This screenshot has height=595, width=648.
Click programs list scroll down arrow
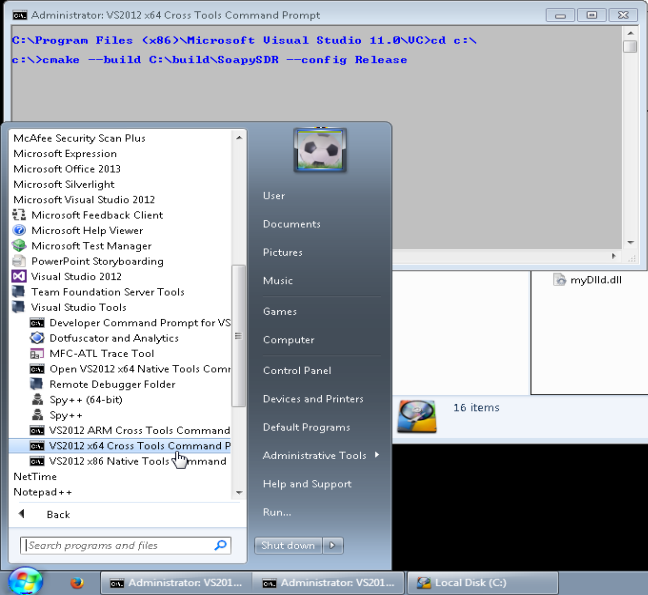pyautogui.click(x=239, y=493)
